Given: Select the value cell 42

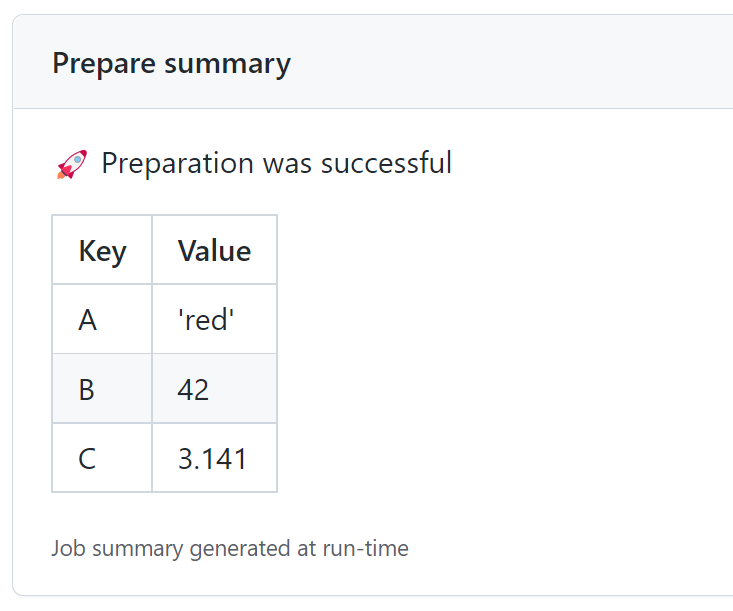Looking at the screenshot, I should [215, 388].
